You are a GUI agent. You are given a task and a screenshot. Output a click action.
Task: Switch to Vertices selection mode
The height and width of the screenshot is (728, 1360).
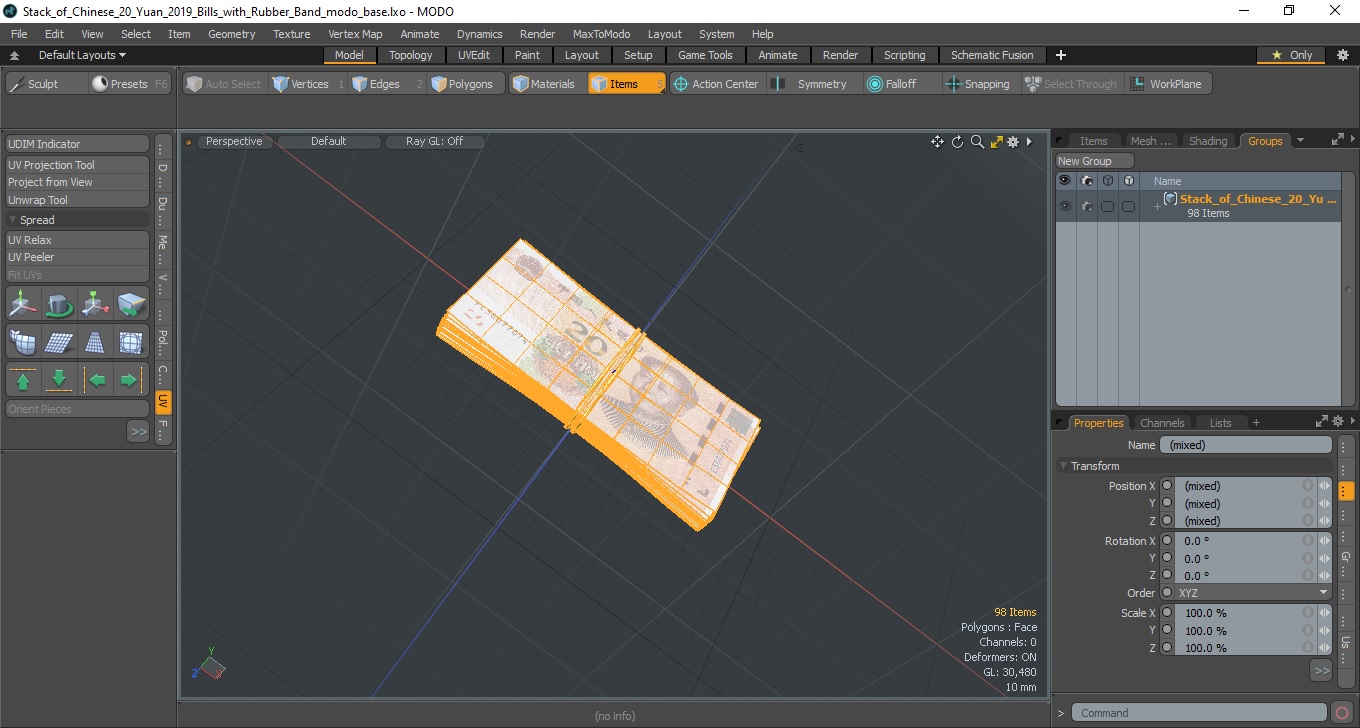[x=308, y=84]
